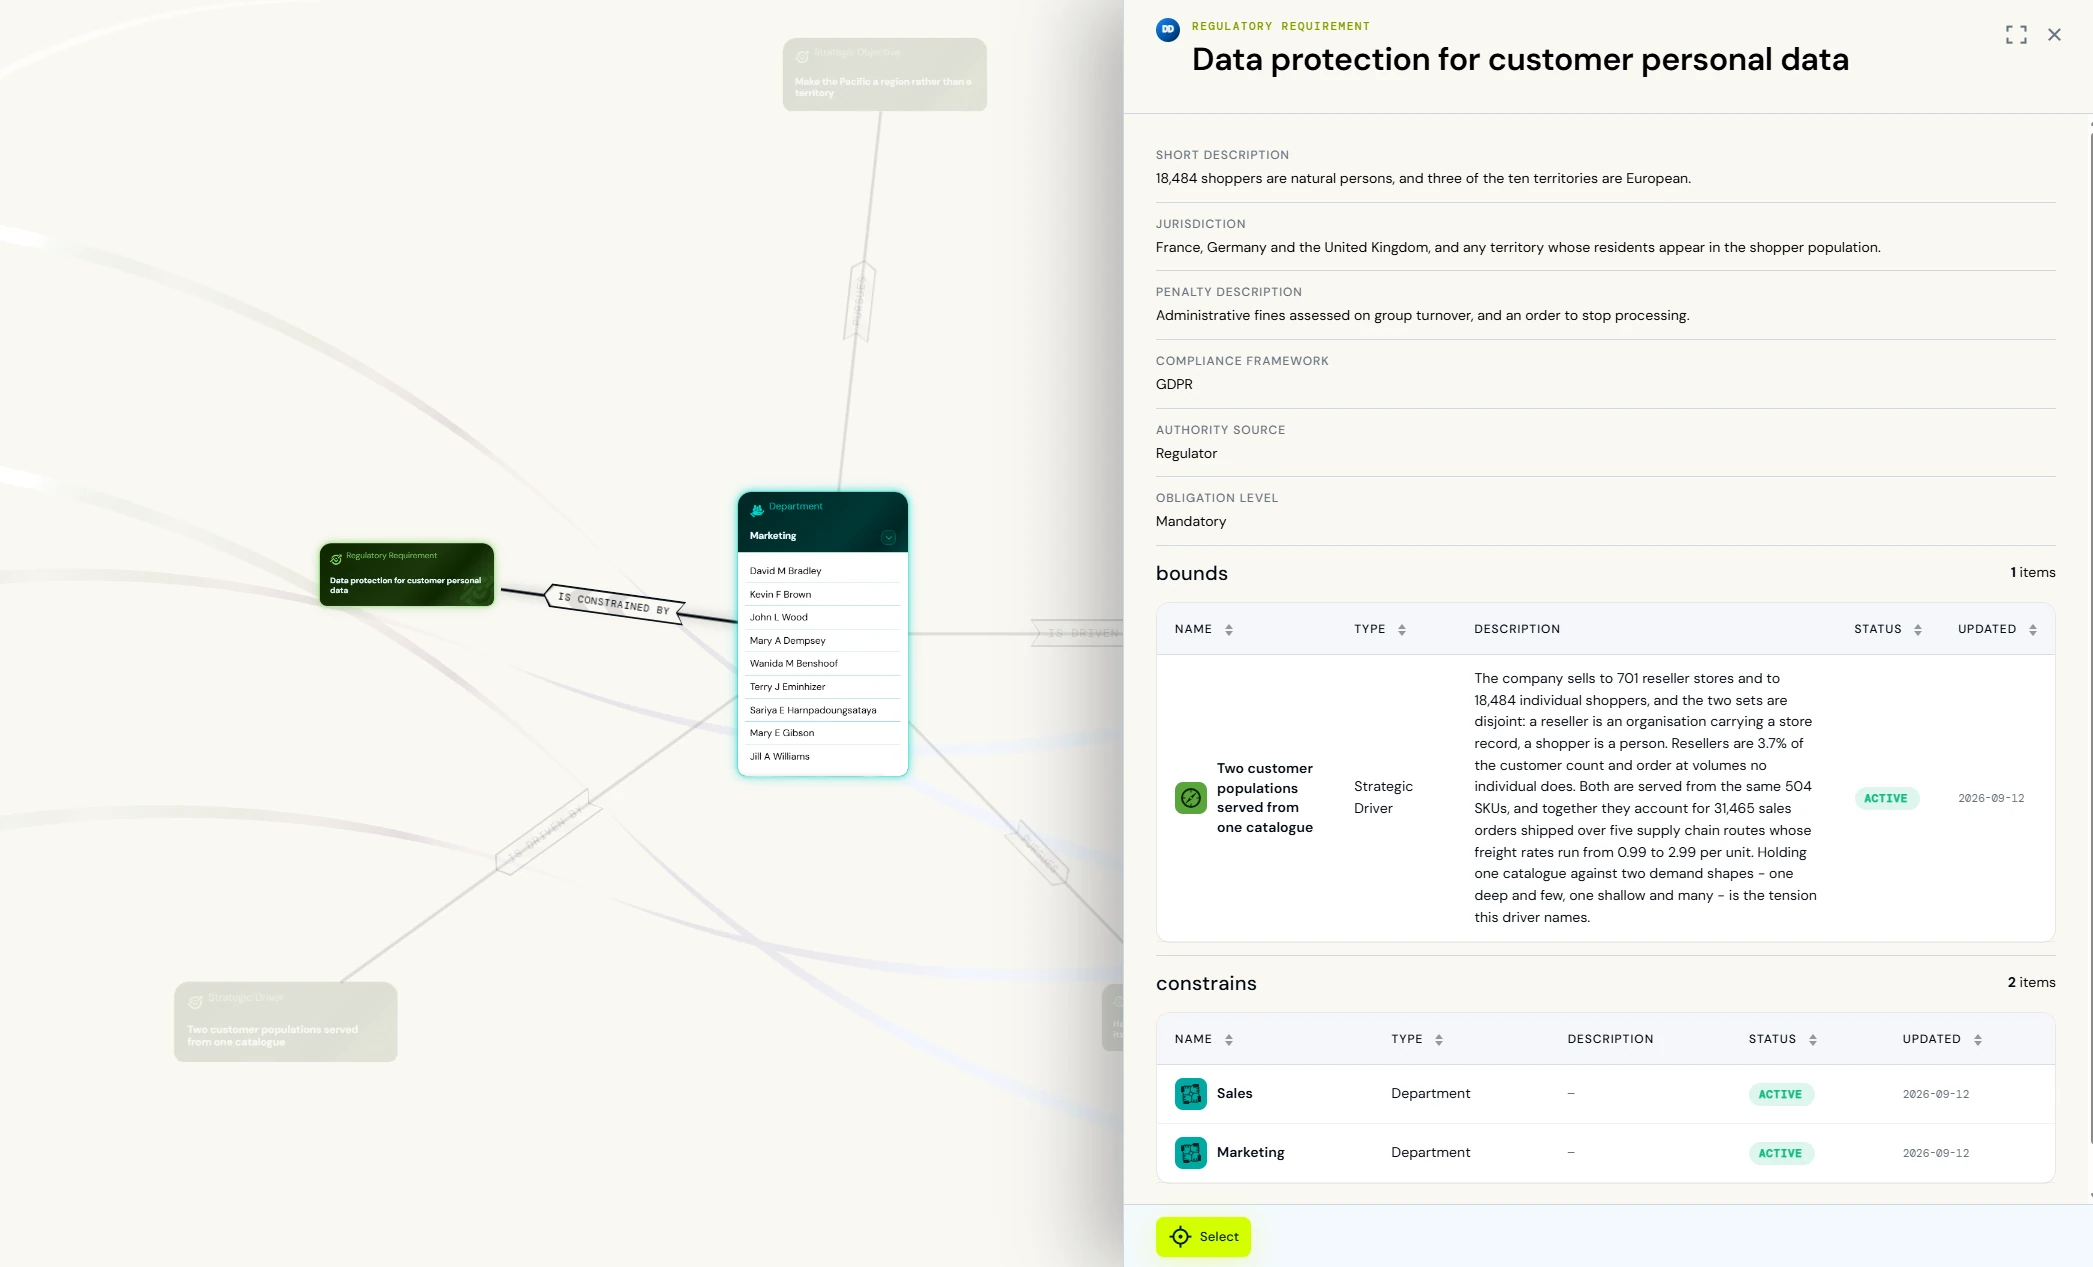2093x1267 pixels.
Task: Click the Regulatory Requirement node icon
Action: [336, 559]
